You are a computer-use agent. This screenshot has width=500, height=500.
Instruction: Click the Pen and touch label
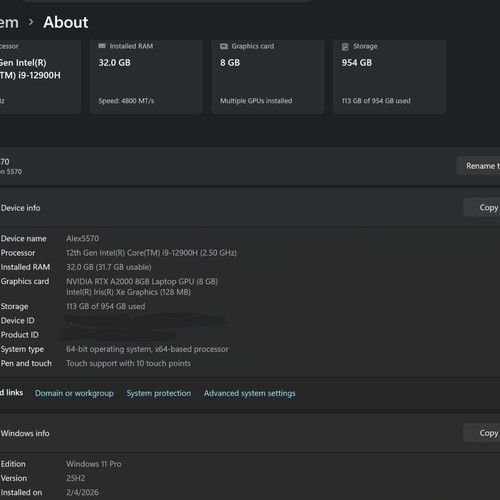click(26, 363)
